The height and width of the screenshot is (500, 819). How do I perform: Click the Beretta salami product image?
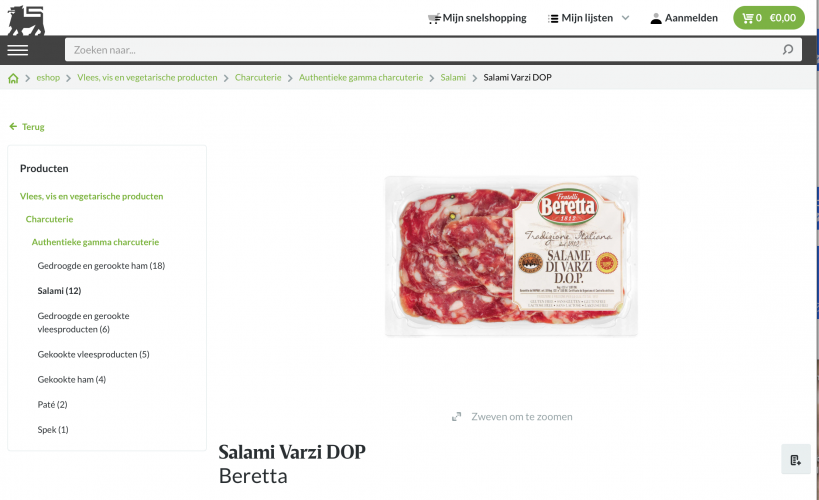511,257
